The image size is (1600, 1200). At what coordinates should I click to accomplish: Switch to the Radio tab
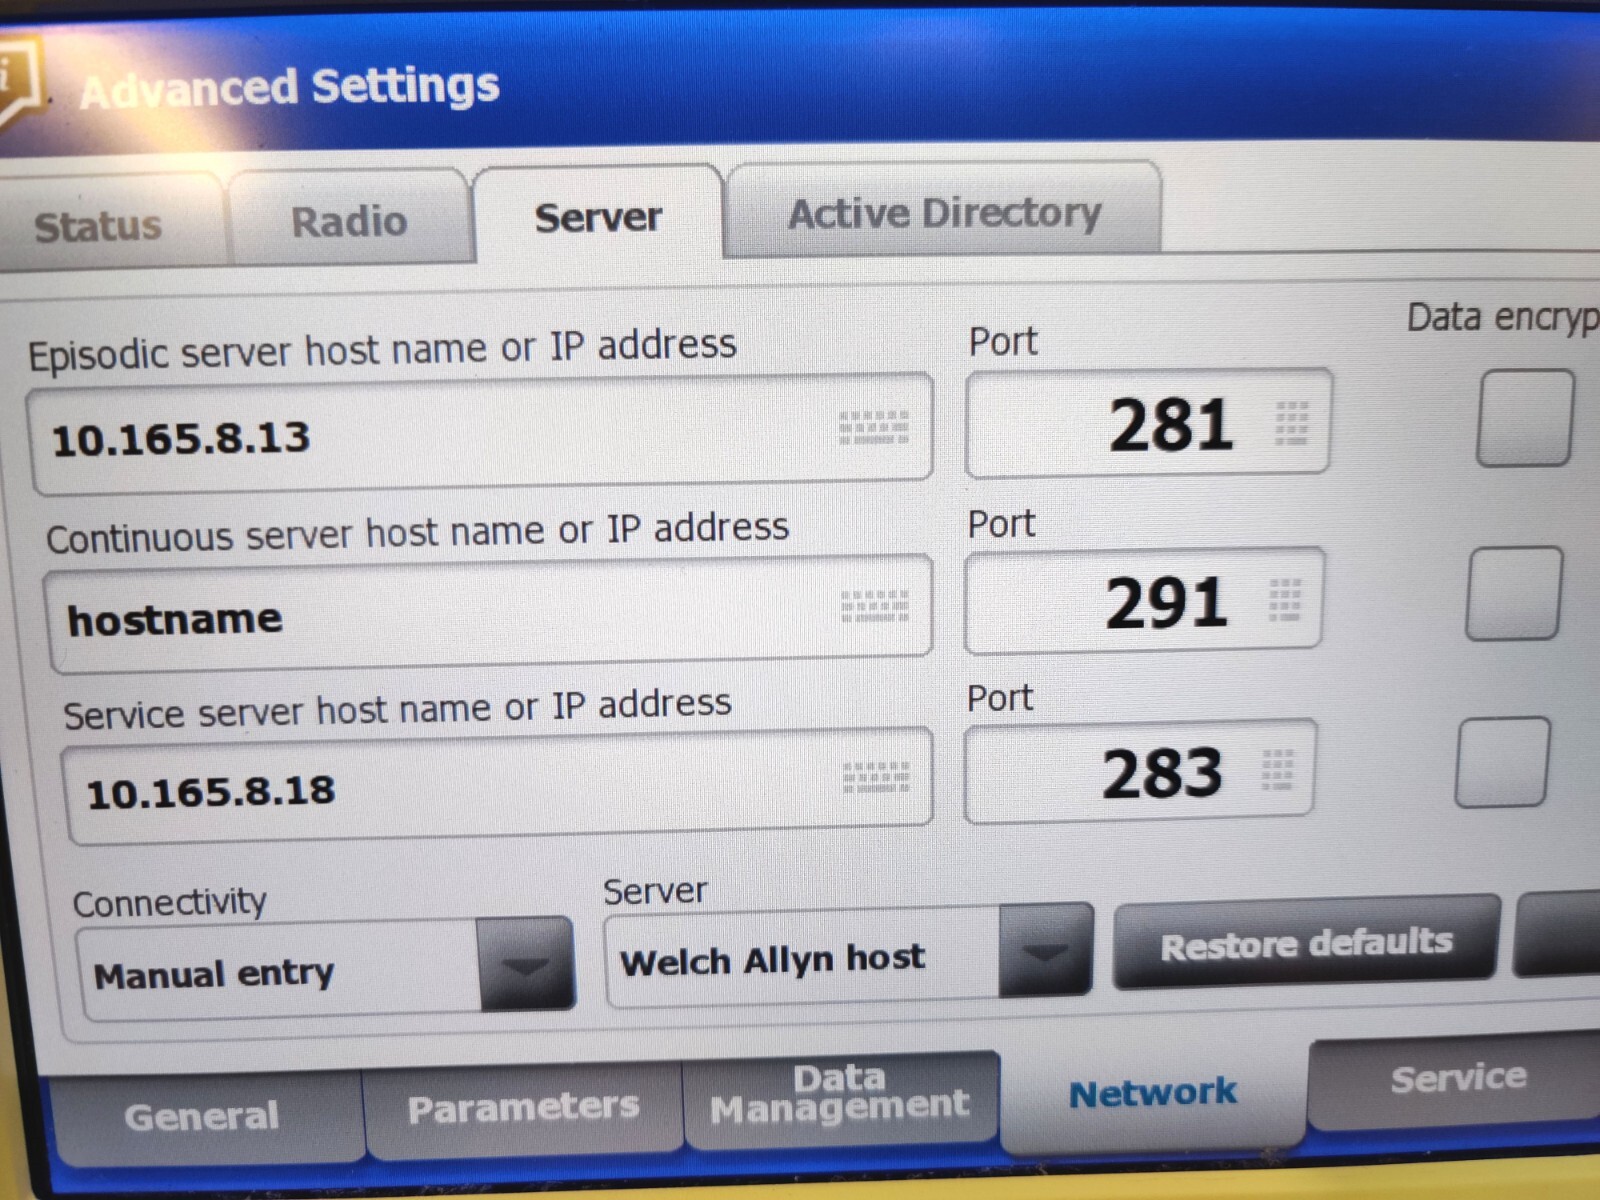pos(348,220)
